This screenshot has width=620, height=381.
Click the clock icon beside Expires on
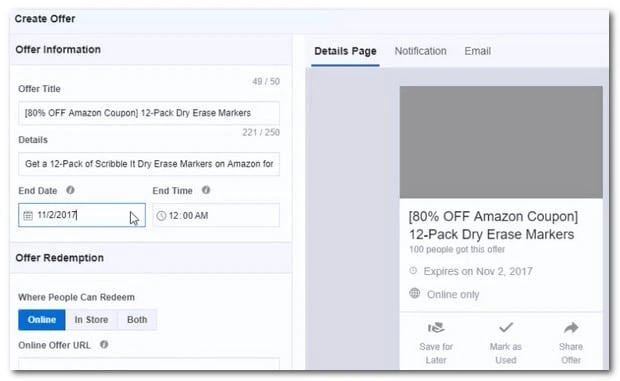pyautogui.click(x=413, y=271)
